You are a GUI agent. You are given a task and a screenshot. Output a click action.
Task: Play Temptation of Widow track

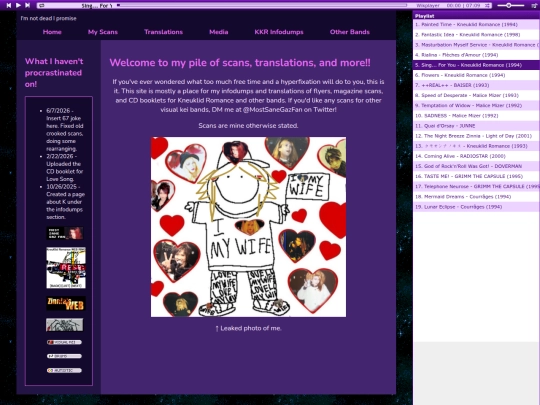[x=476, y=105]
